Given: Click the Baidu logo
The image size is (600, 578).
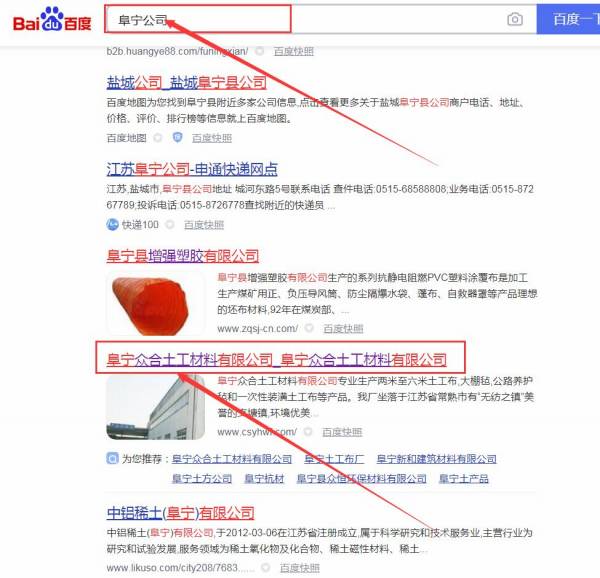Looking at the screenshot, I should 52,20.
